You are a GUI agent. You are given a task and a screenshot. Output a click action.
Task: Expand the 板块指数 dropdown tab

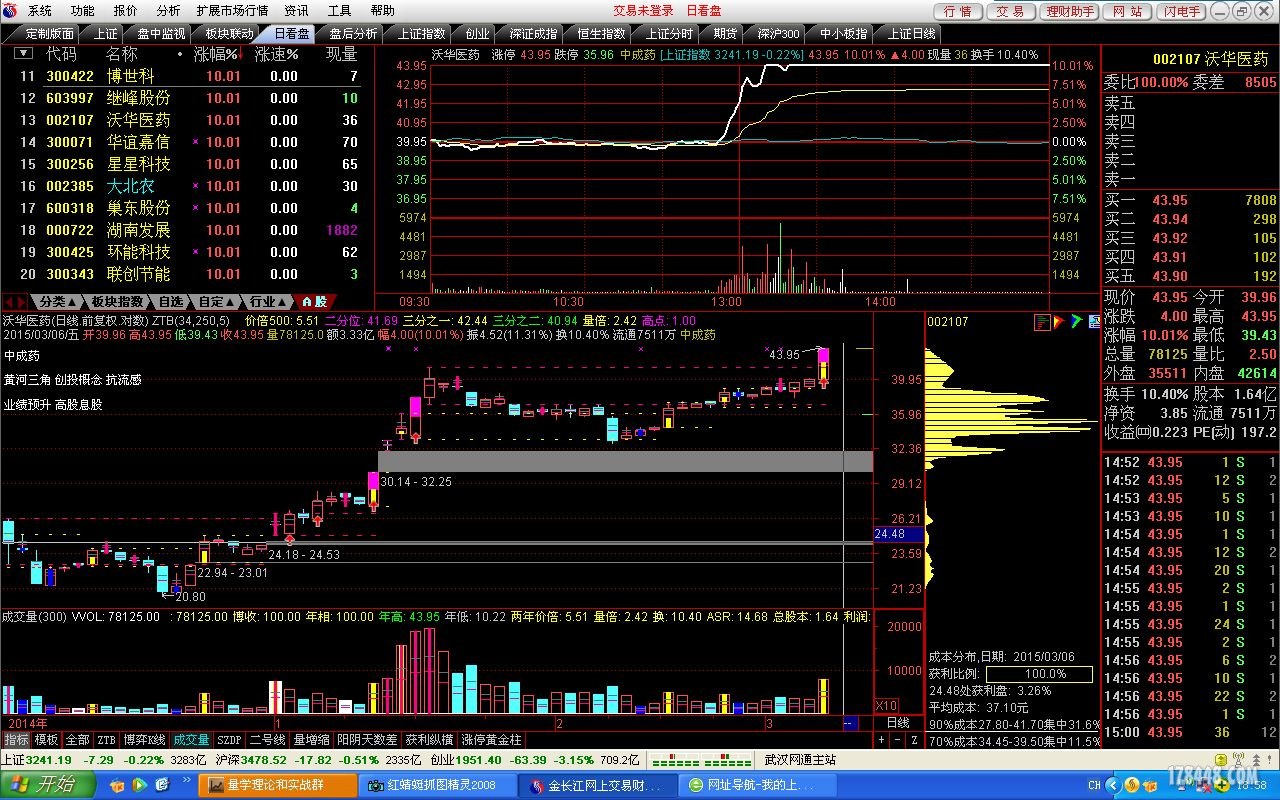118,301
